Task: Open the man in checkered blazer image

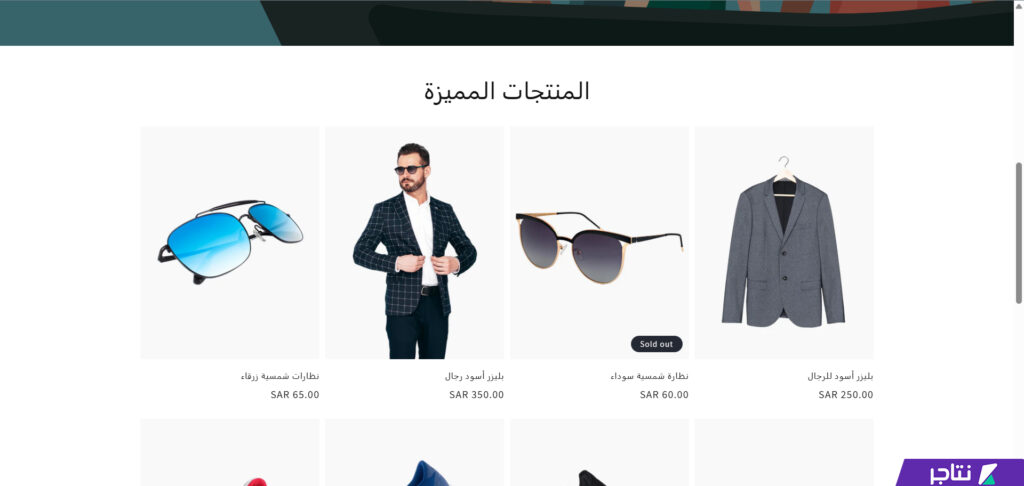Action: tap(415, 242)
